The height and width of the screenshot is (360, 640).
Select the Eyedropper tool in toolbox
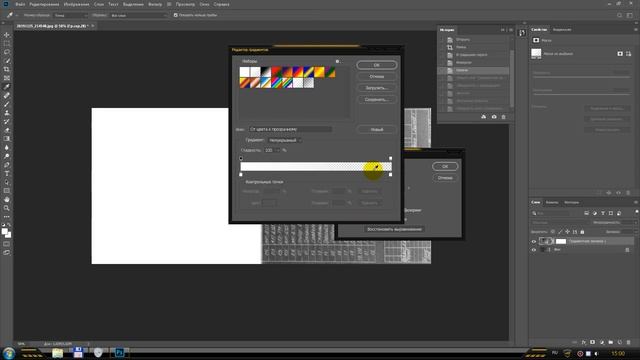click(7, 87)
